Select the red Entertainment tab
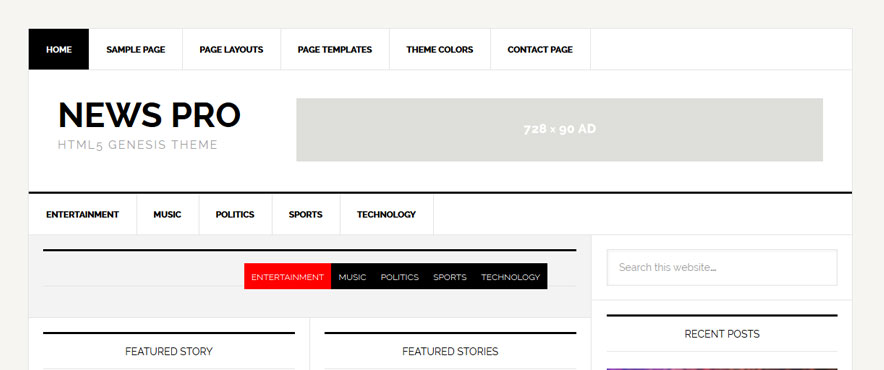The width and height of the screenshot is (884, 370). [x=288, y=276]
